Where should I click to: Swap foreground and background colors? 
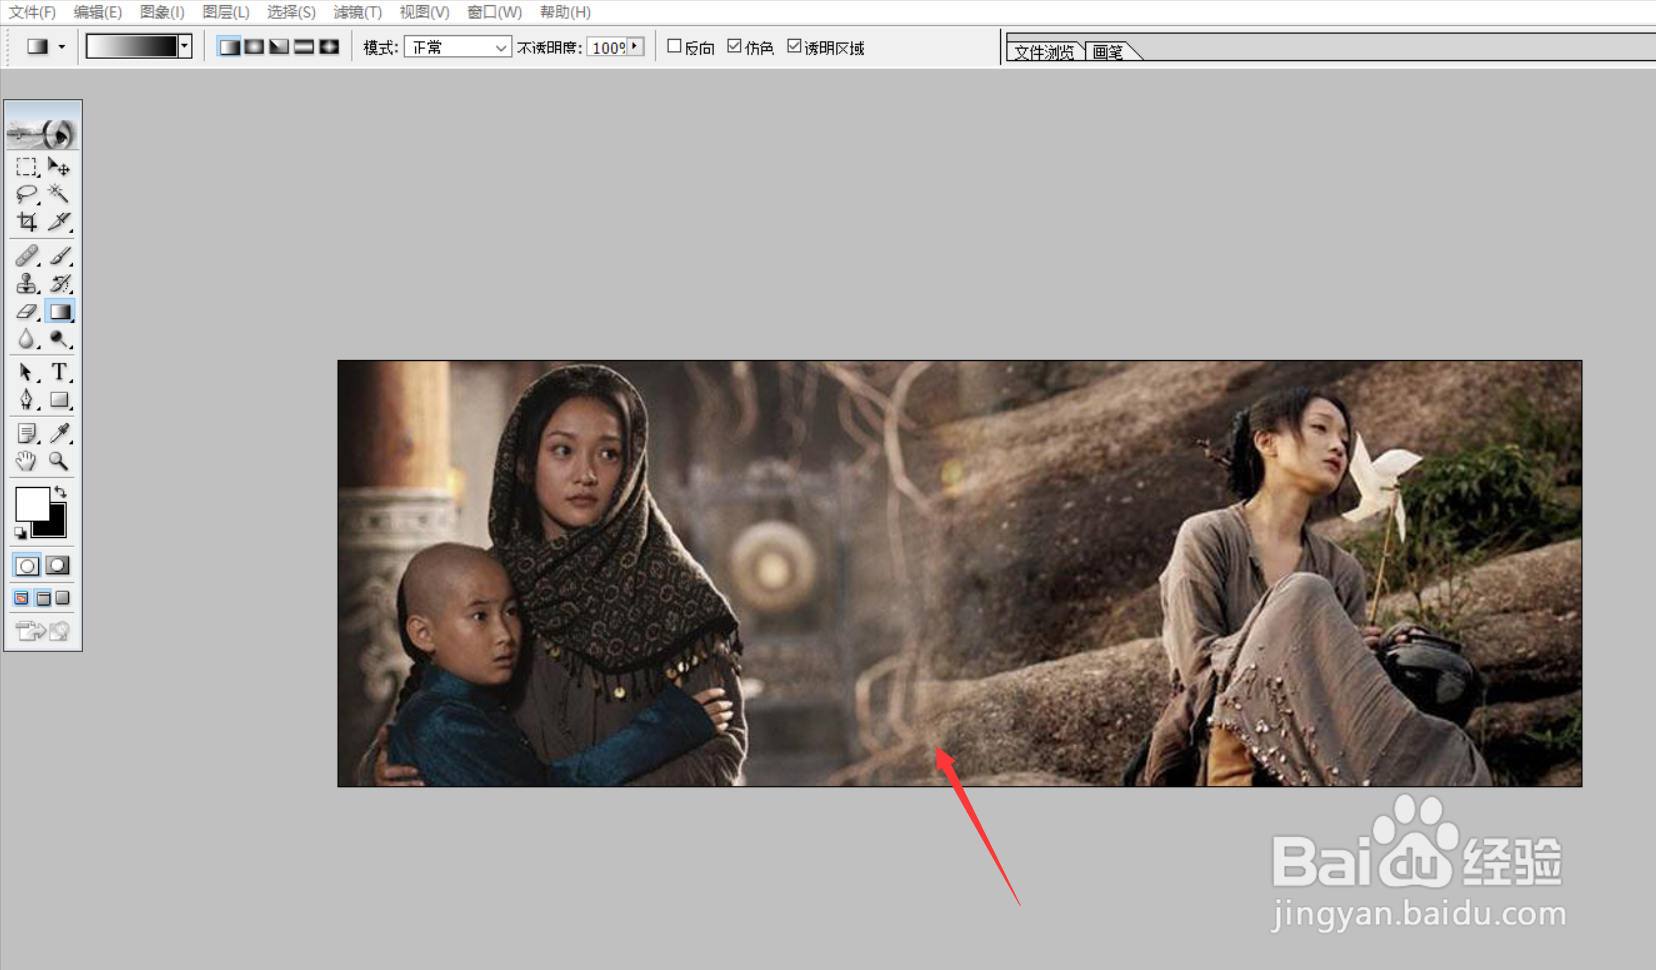[x=61, y=491]
